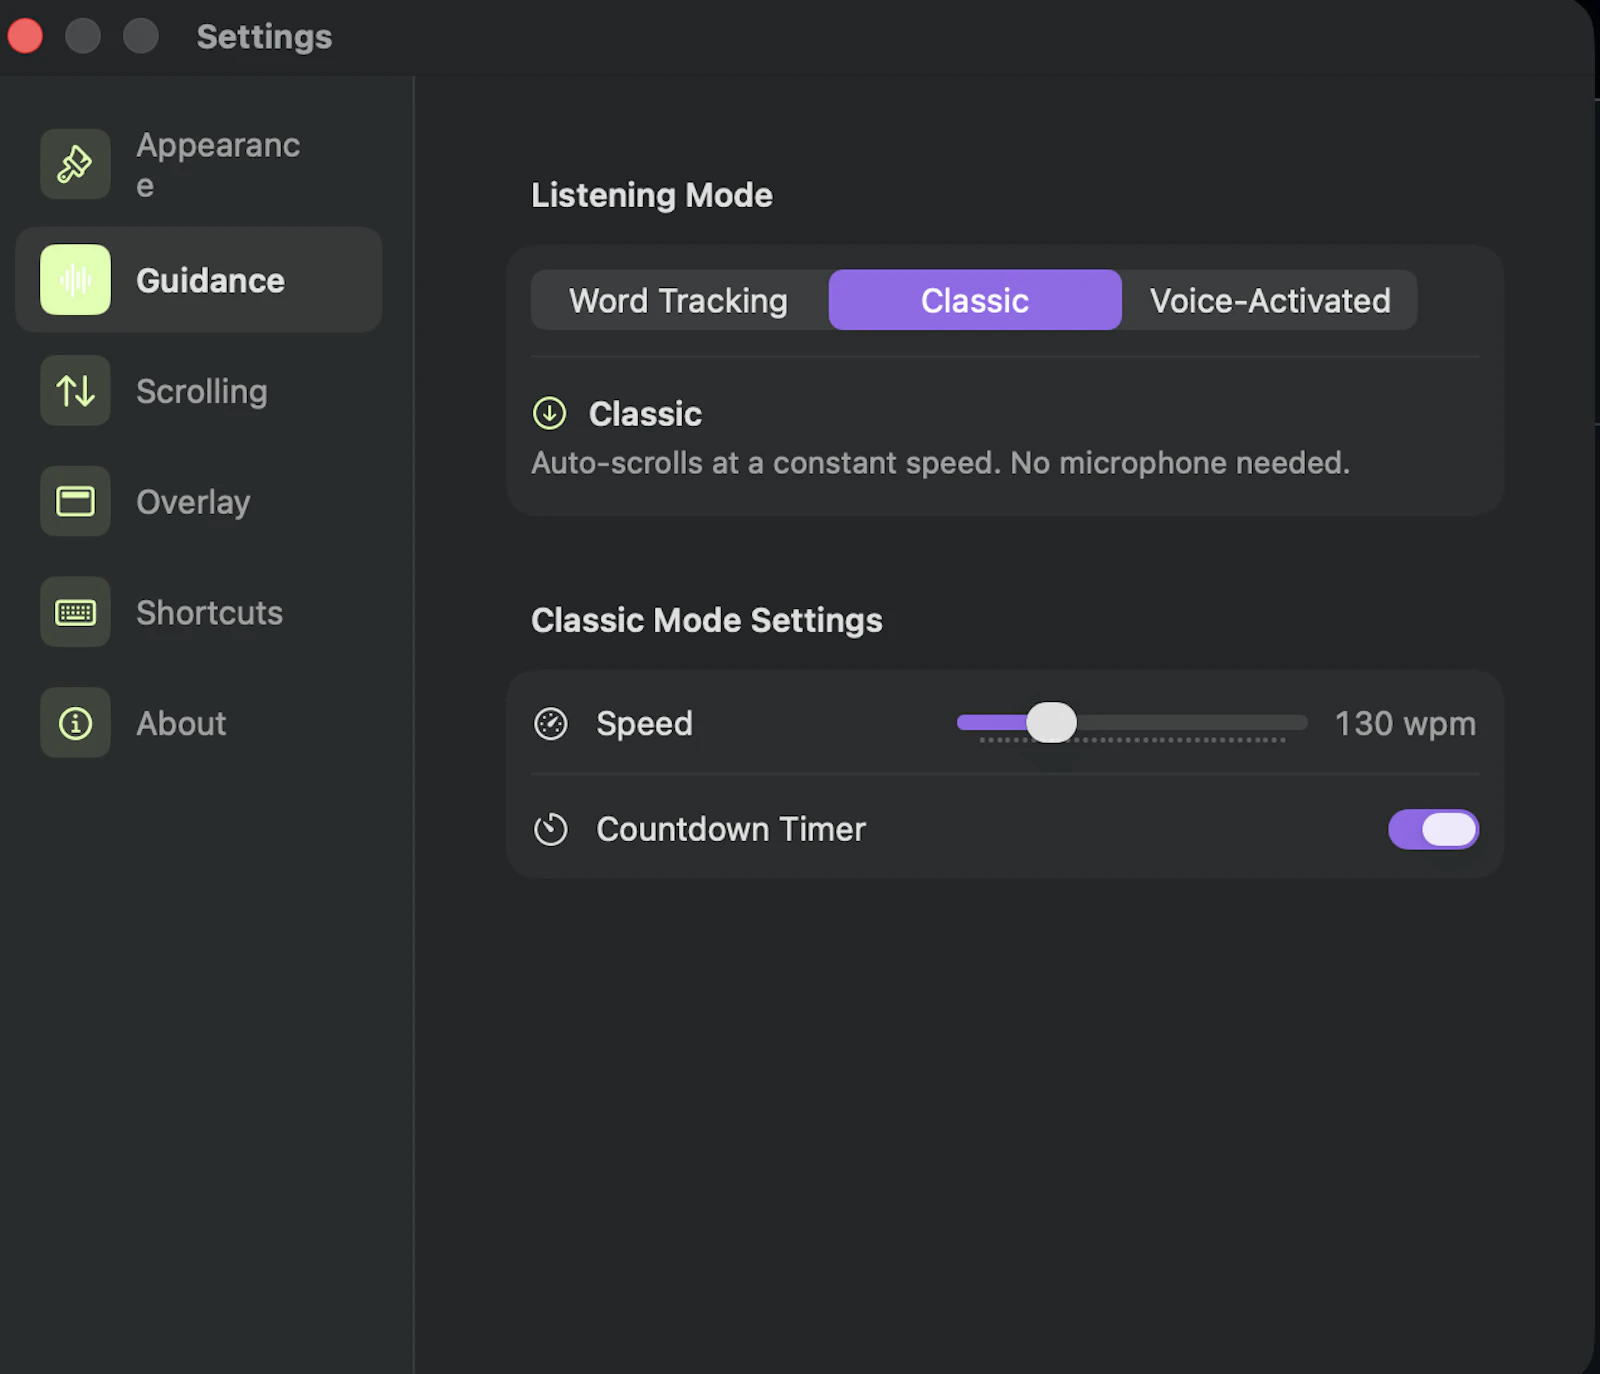Open the Shortcuts keyboard icon

(x=75, y=612)
